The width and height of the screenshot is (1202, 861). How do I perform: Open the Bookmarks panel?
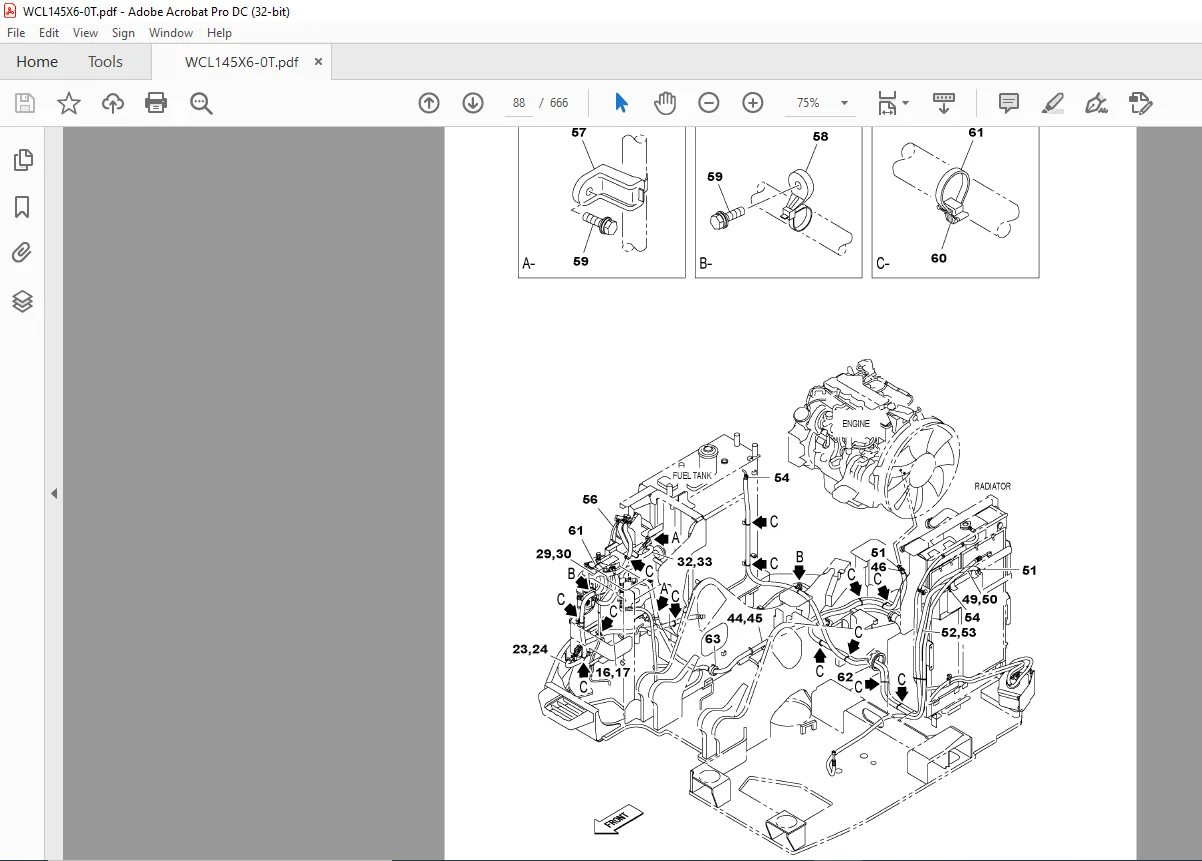pos(22,207)
